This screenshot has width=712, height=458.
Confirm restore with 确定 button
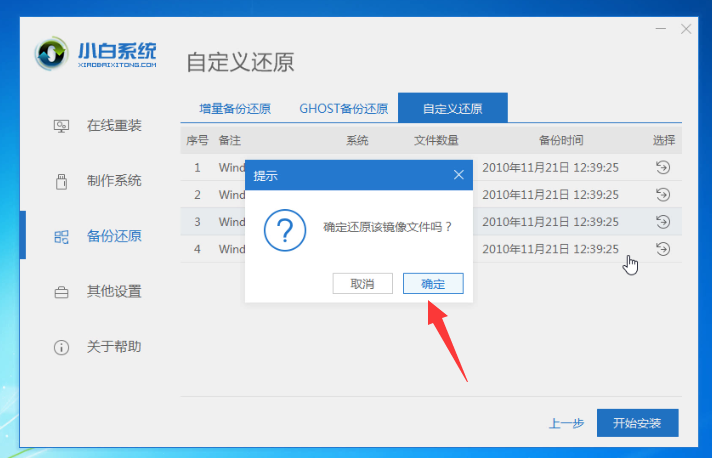(433, 284)
